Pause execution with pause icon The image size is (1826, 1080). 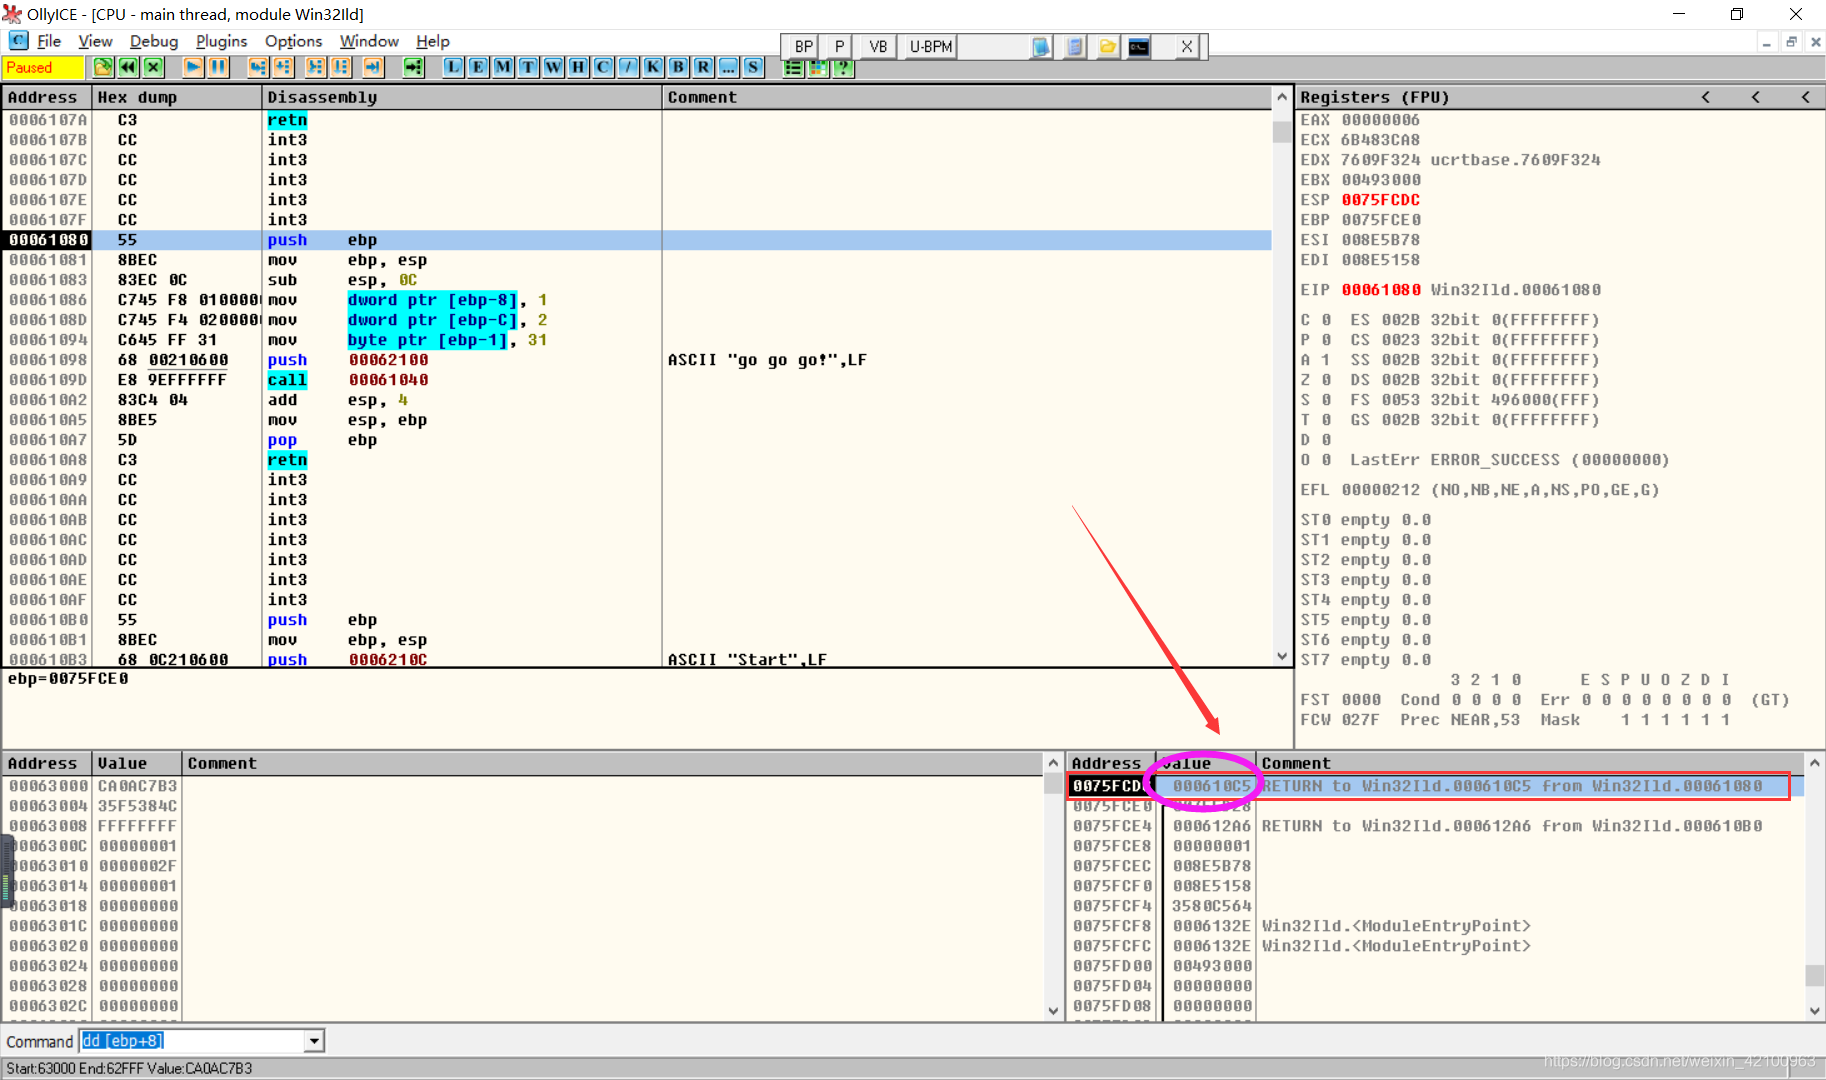pyautogui.click(x=219, y=67)
